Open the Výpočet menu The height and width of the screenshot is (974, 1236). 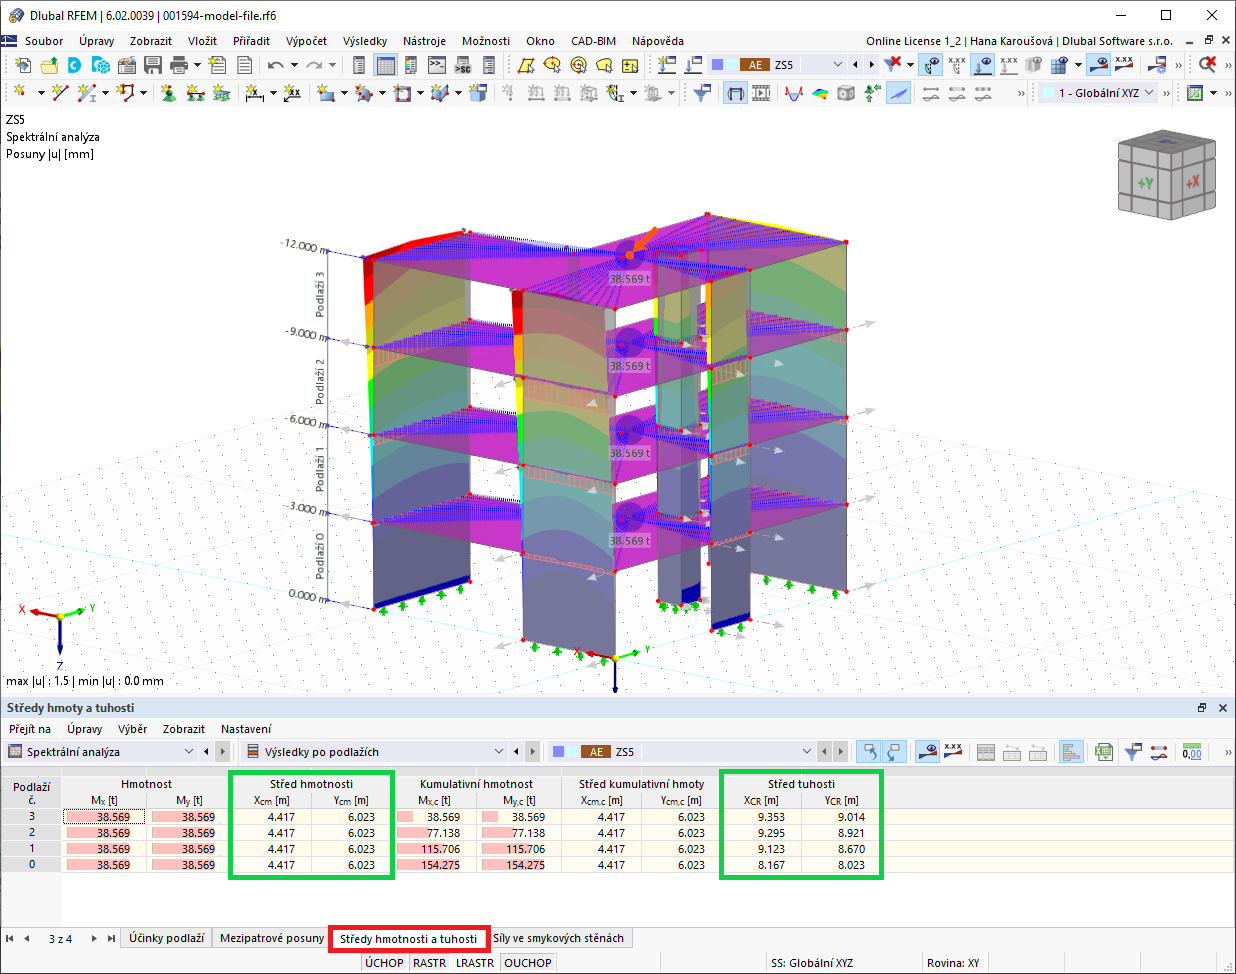click(x=306, y=41)
